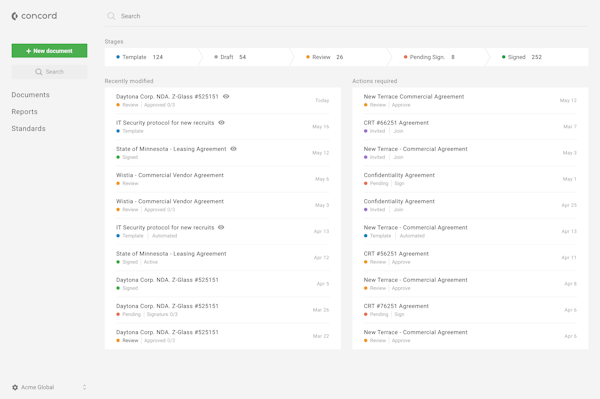Screen dimensions: 600x399
Task: Click Approve under CRT #56251 Agreement
Action: (401, 262)
